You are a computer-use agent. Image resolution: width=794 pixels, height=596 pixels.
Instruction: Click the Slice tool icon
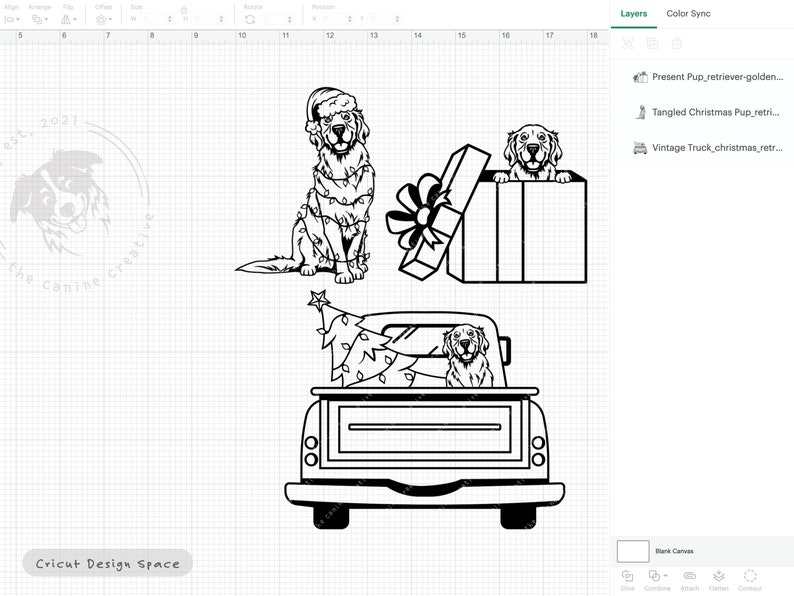pyautogui.click(x=627, y=576)
